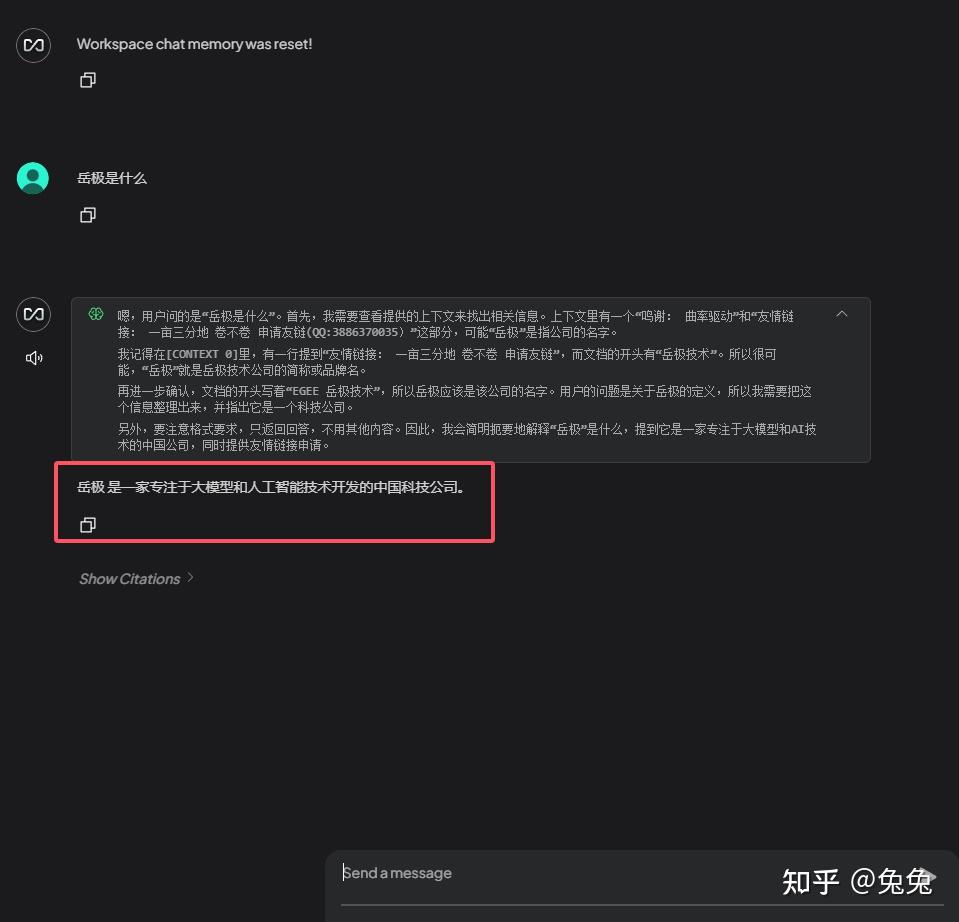This screenshot has width=959, height=922.
Task: Copy the highlighted final answer
Action: click(87, 524)
